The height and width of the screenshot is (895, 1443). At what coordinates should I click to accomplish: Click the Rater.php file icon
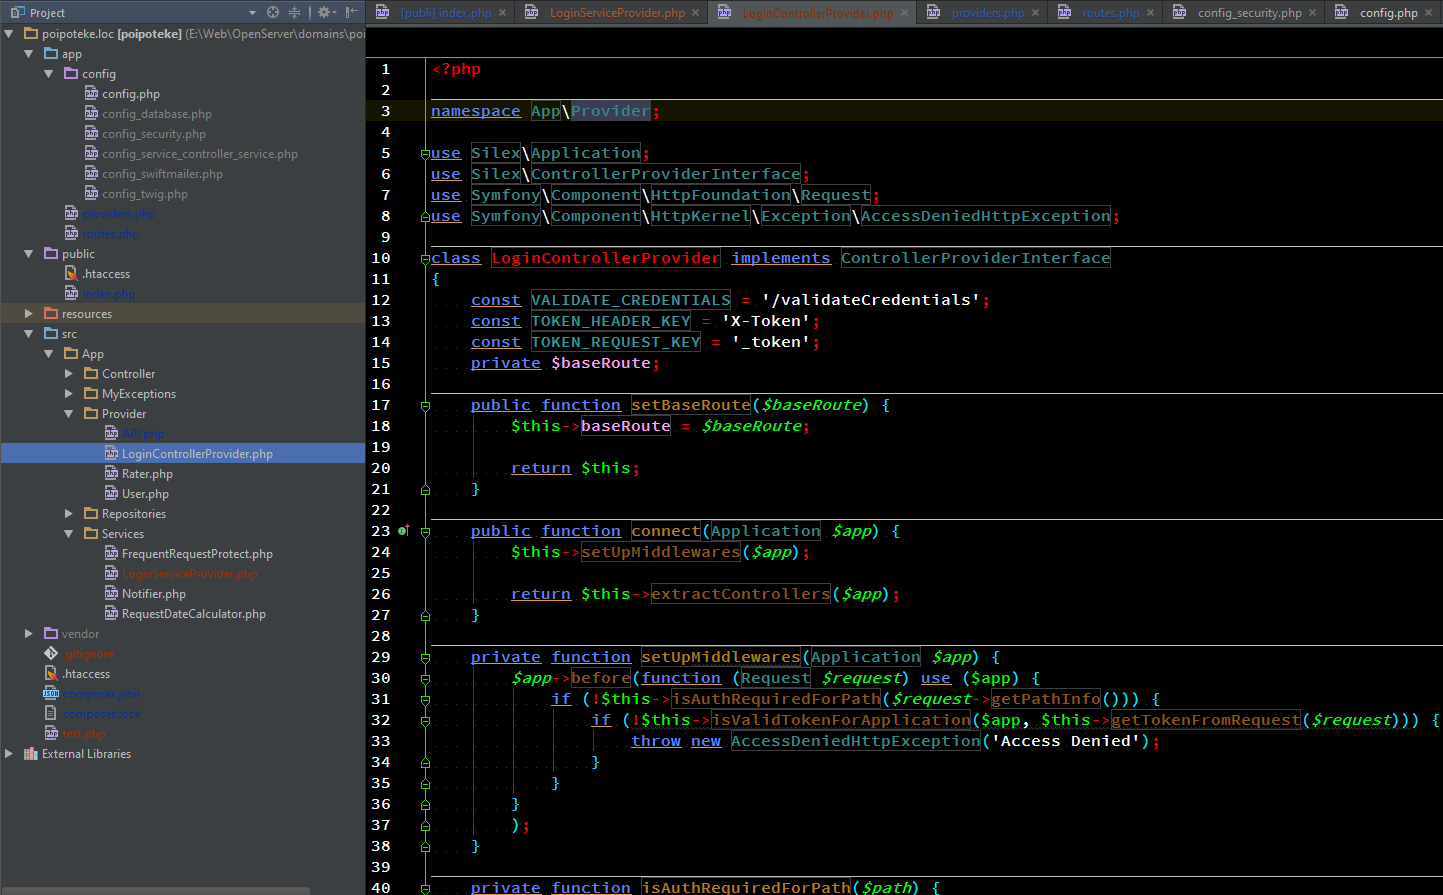point(111,473)
